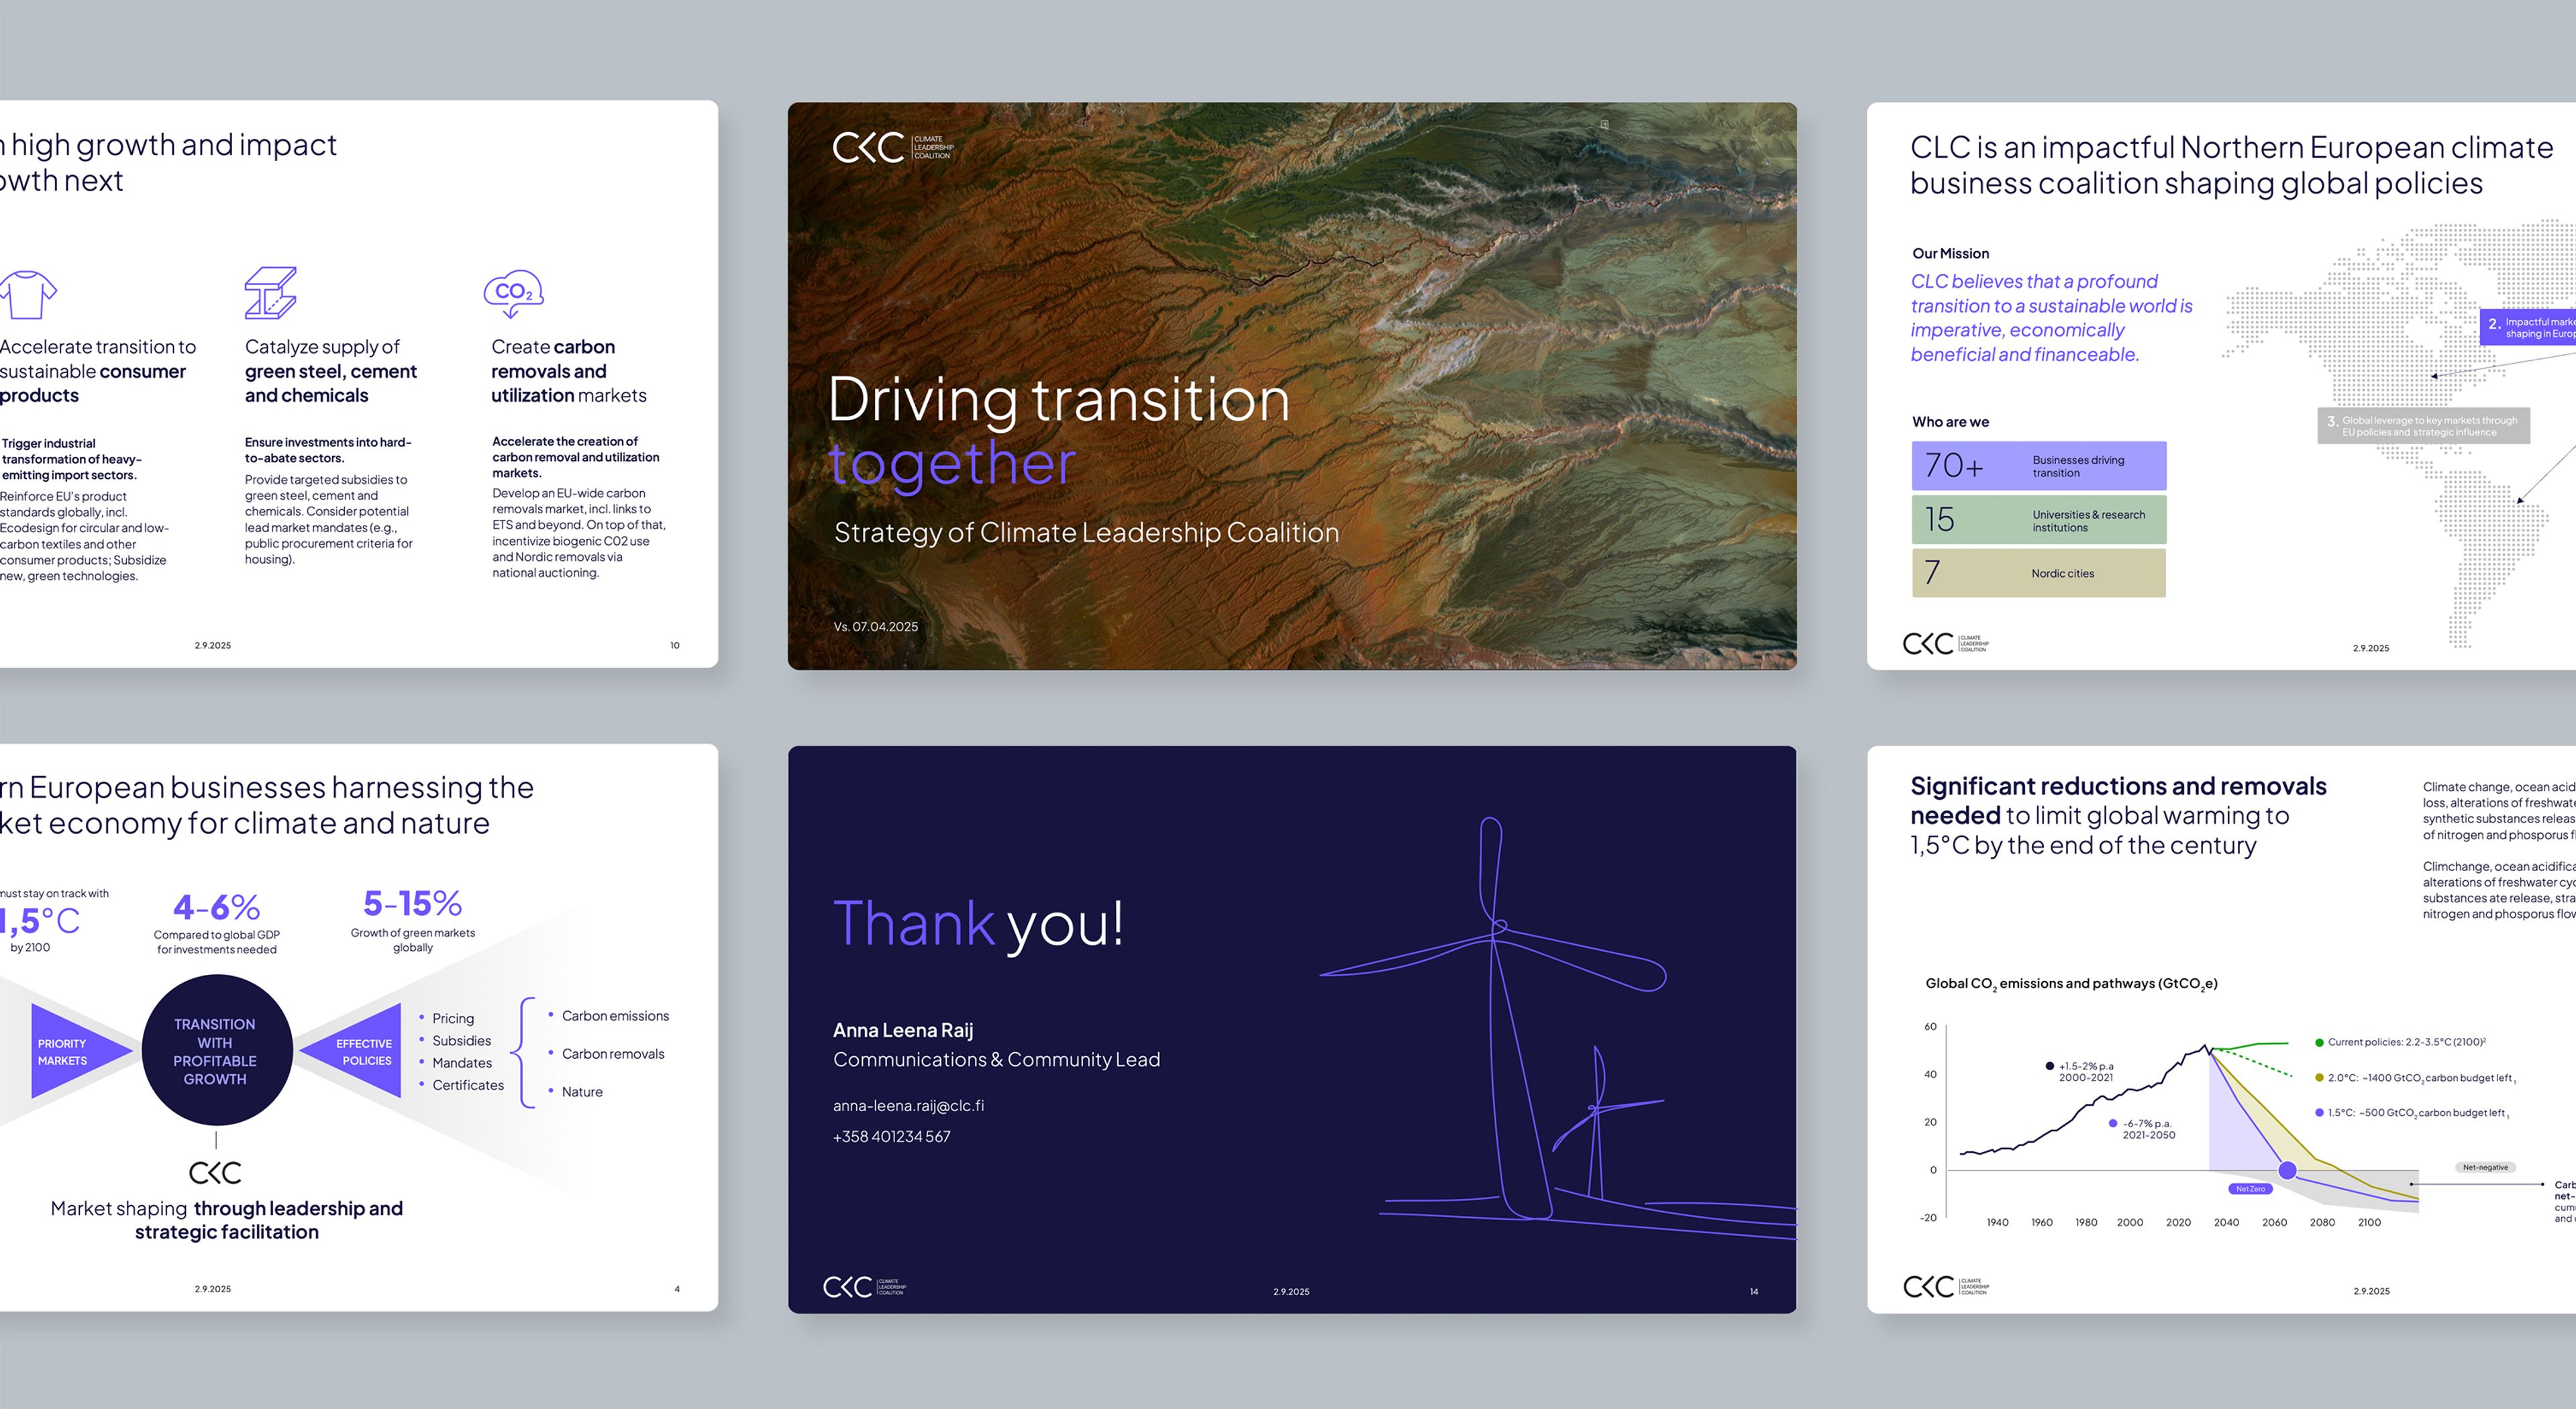Viewport: 2576px width, 1409px height.
Task: Click the 70+ Businesses driving transition box
Action: click(2038, 466)
